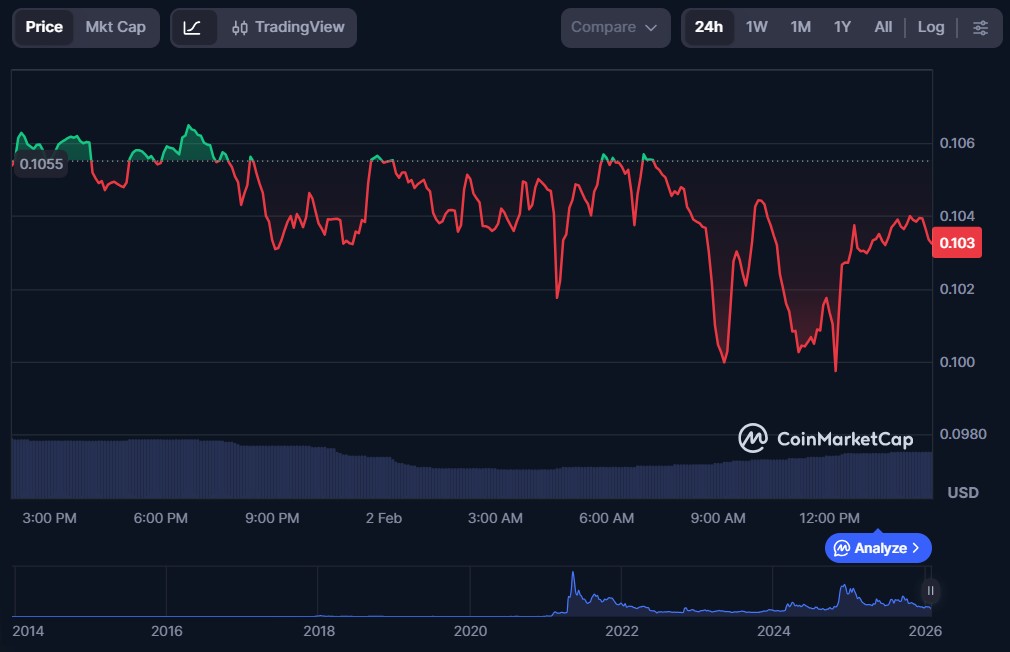This screenshot has height=652, width=1010.
Task: Switch to the line chart view icon
Action: pyautogui.click(x=192, y=28)
